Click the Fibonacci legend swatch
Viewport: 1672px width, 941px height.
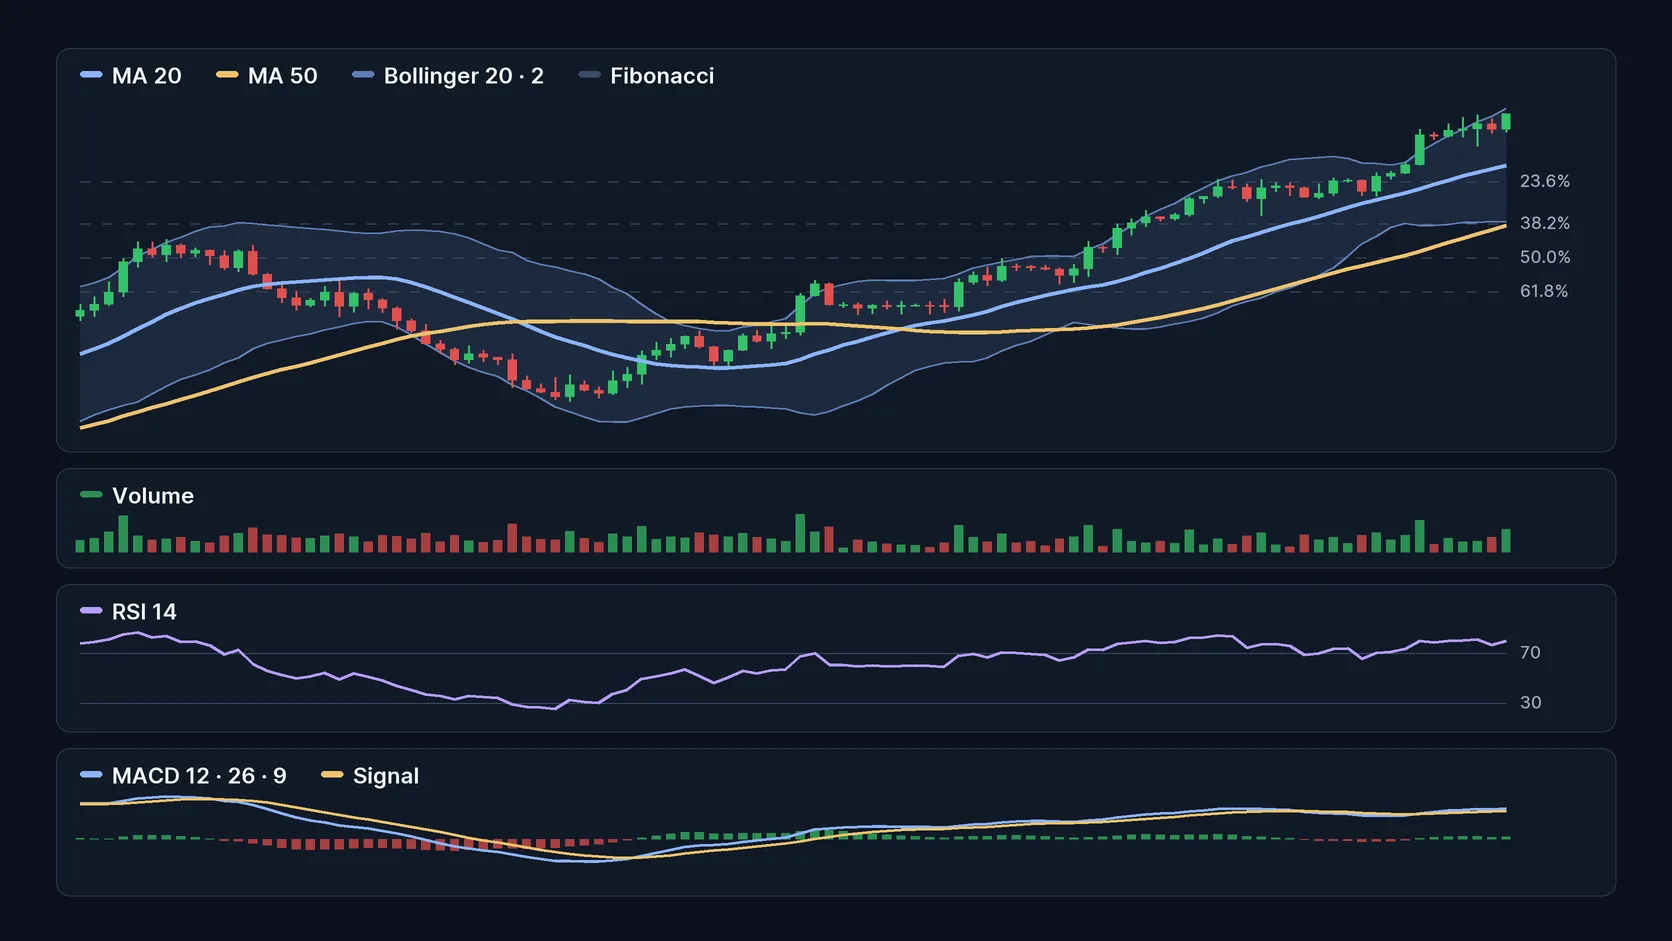click(x=589, y=75)
